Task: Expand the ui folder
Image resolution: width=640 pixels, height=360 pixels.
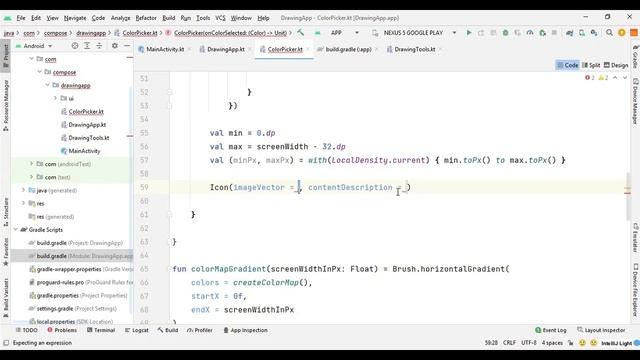Action: [x=56, y=98]
